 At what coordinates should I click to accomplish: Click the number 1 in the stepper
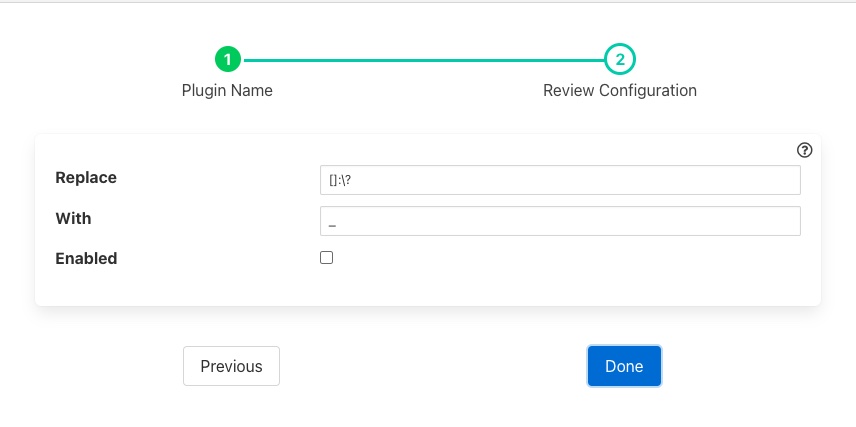pos(227,60)
